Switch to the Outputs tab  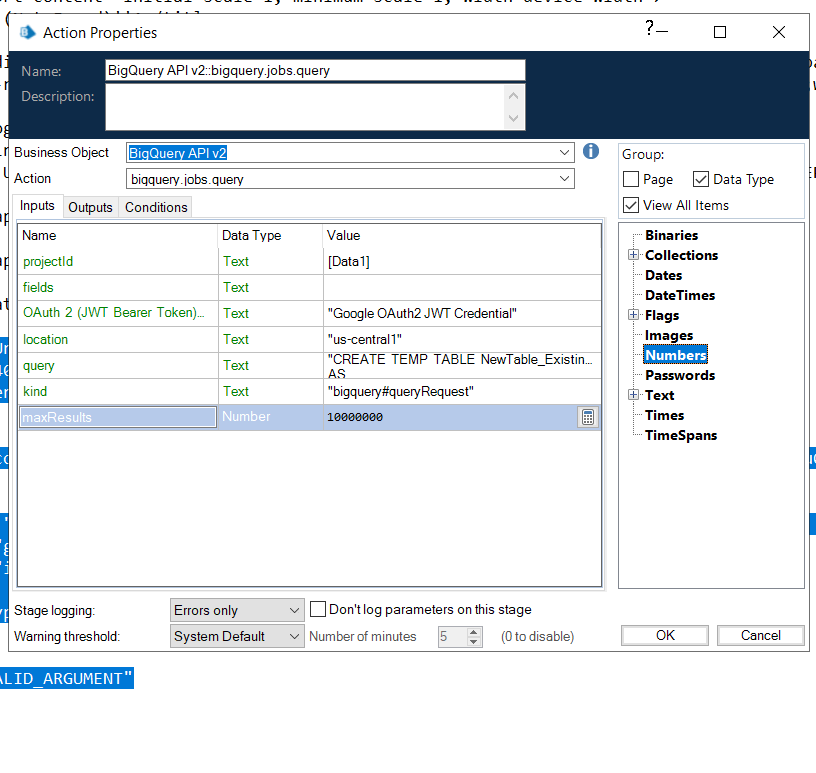tap(90, 207)
